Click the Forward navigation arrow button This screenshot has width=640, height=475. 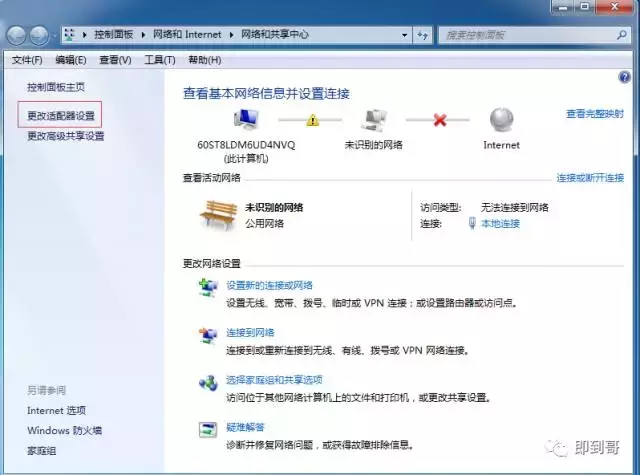39,36
